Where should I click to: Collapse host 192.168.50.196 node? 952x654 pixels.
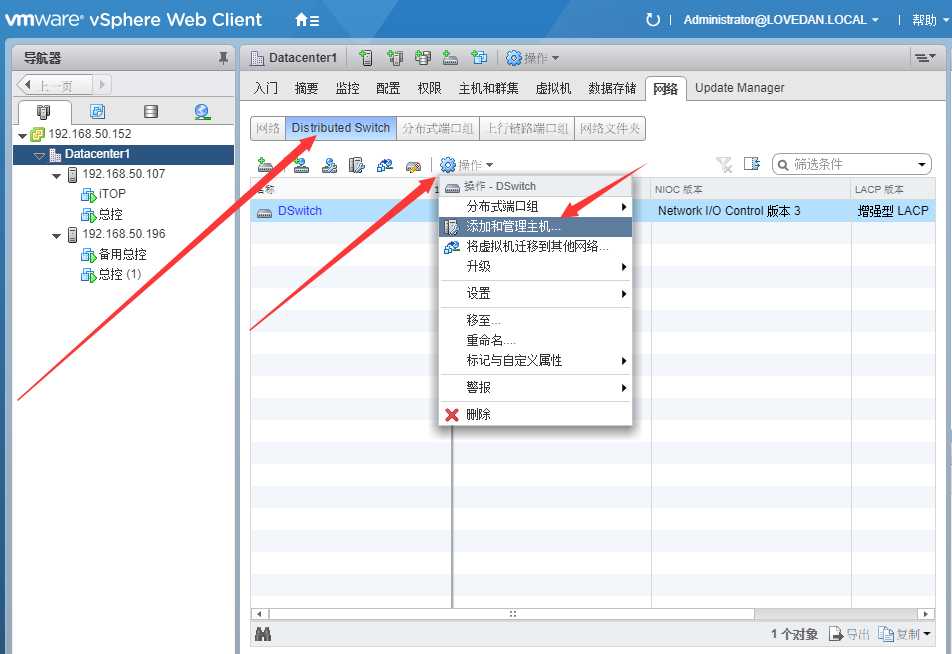(x=56, y=236)
